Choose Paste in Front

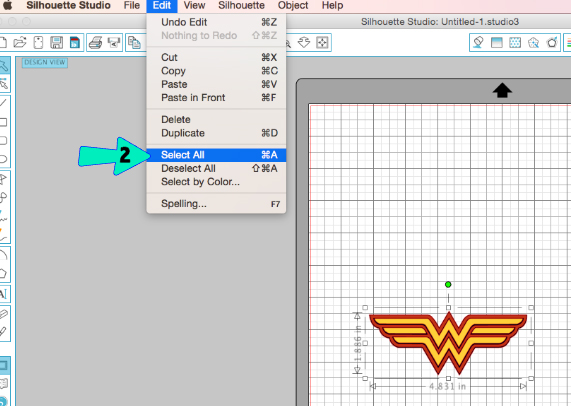point(216,98)
